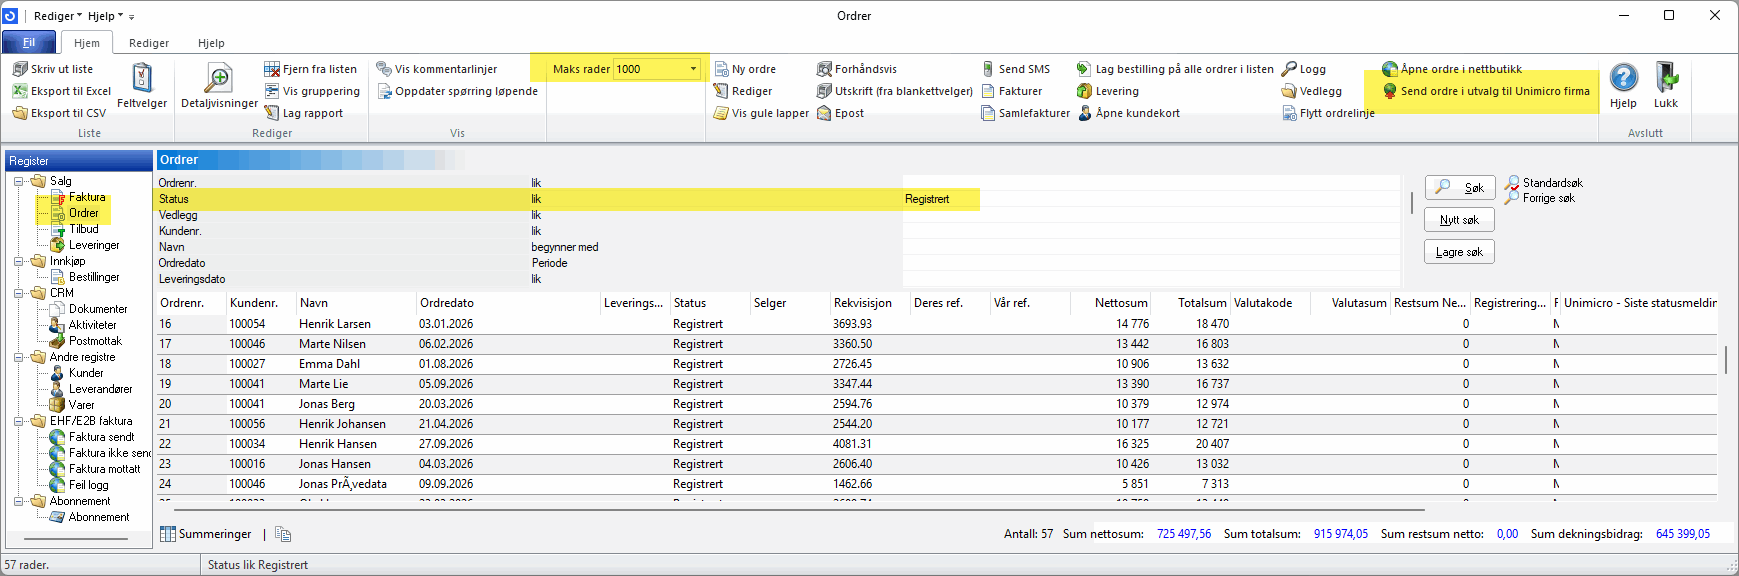Collapse the Salg tree node
Screen dimensions: 1739x576
point(19,181)
